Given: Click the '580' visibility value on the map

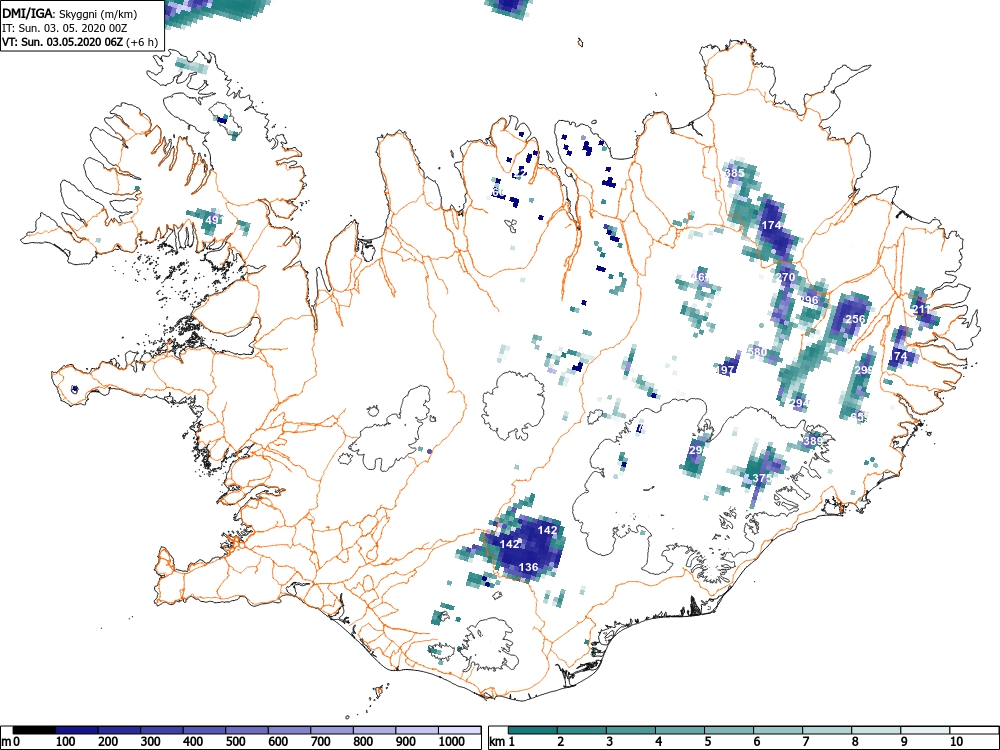Looking at the screenshot, I should coord(757,351).
